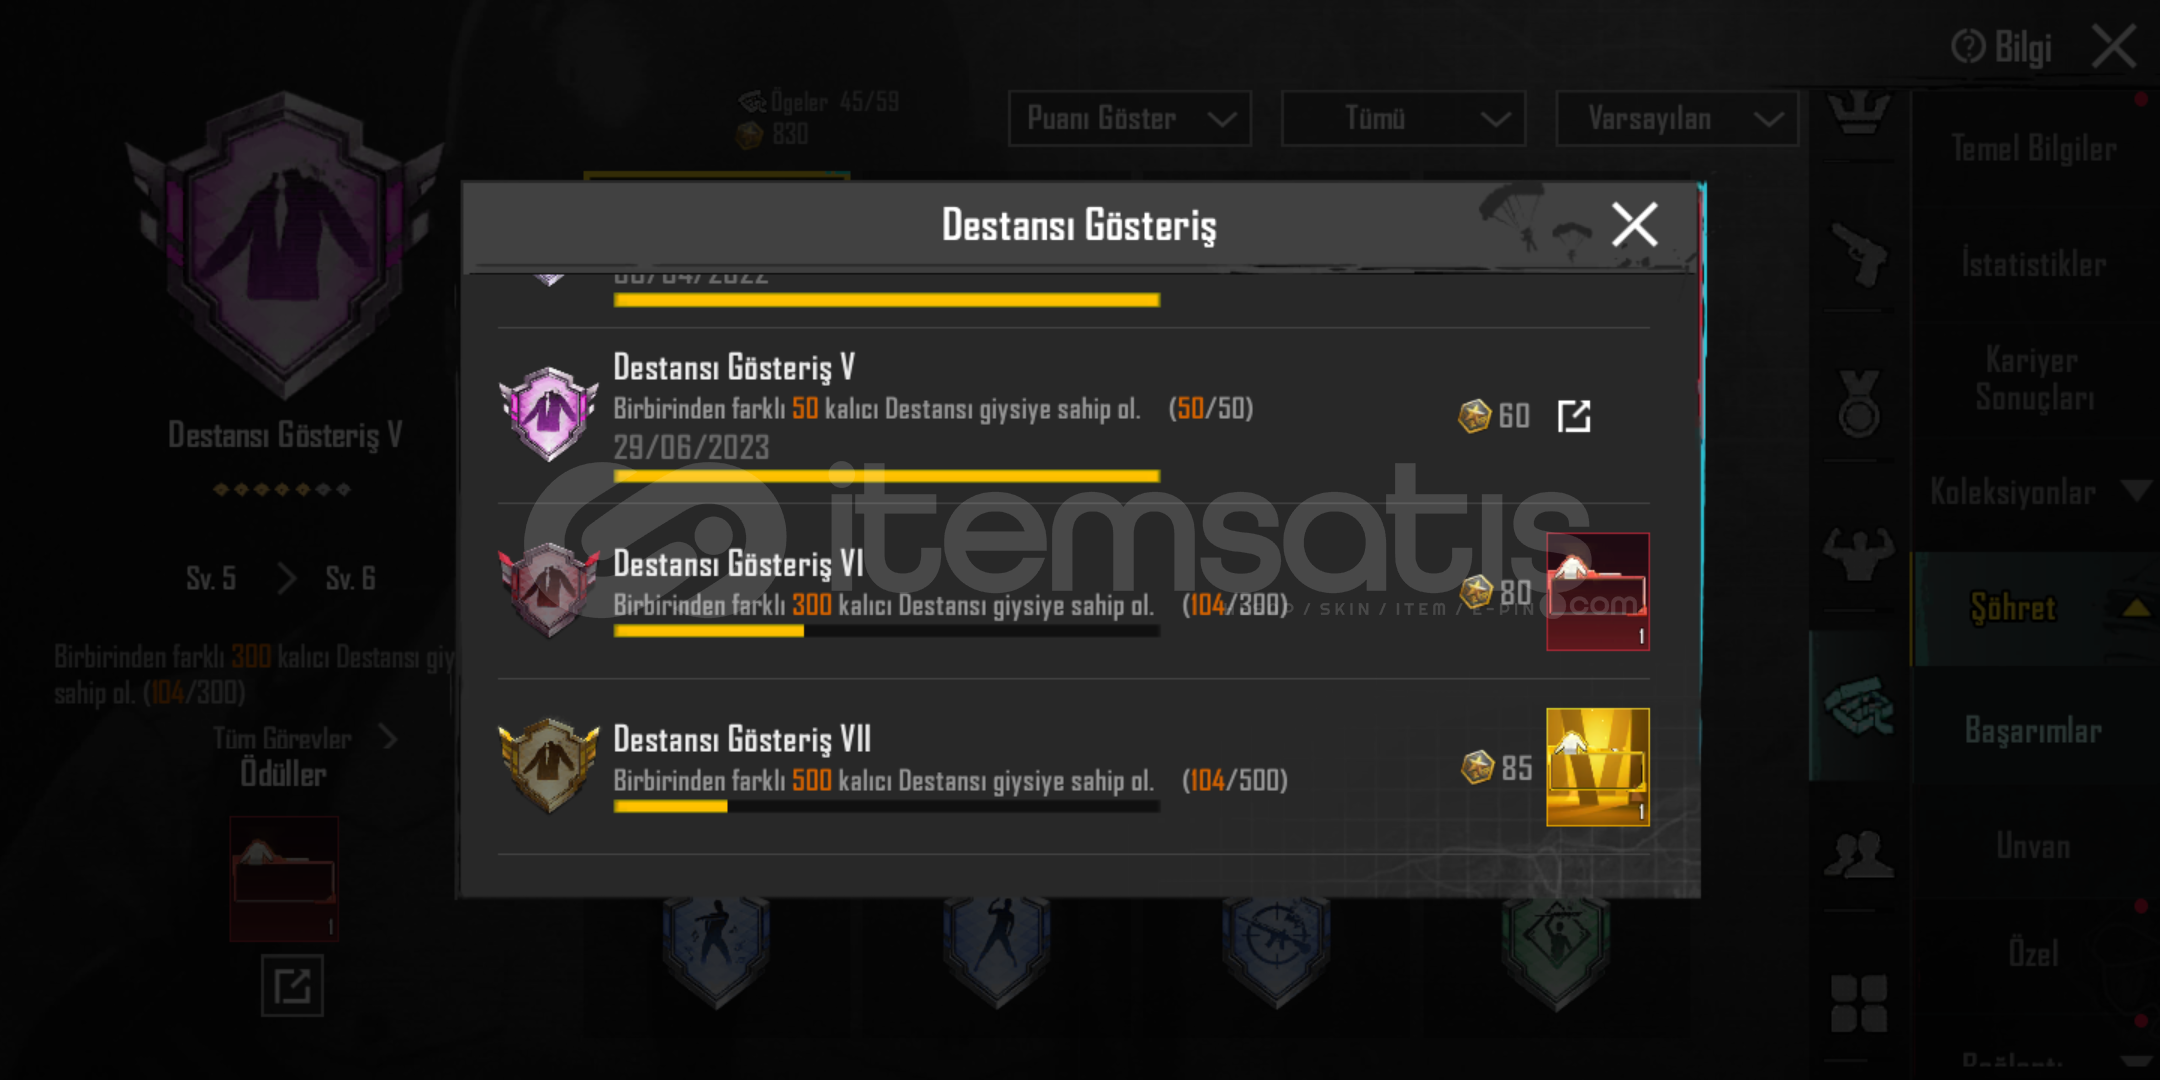Click the pistol statistics sidebar icon
This screenshot has width=2160, height=1080.
point(1859,255)
